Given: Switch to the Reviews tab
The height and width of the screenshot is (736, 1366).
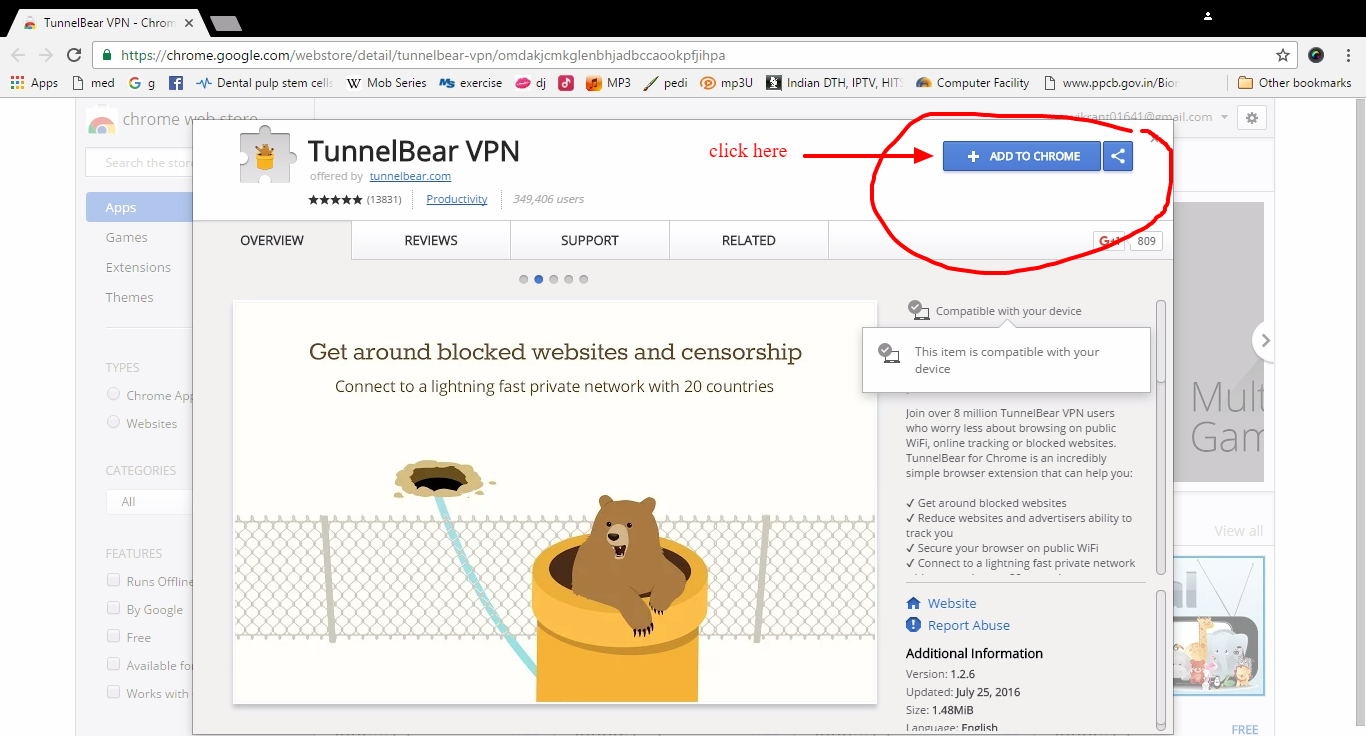Looking at the screenshot, I should point(431,241).
